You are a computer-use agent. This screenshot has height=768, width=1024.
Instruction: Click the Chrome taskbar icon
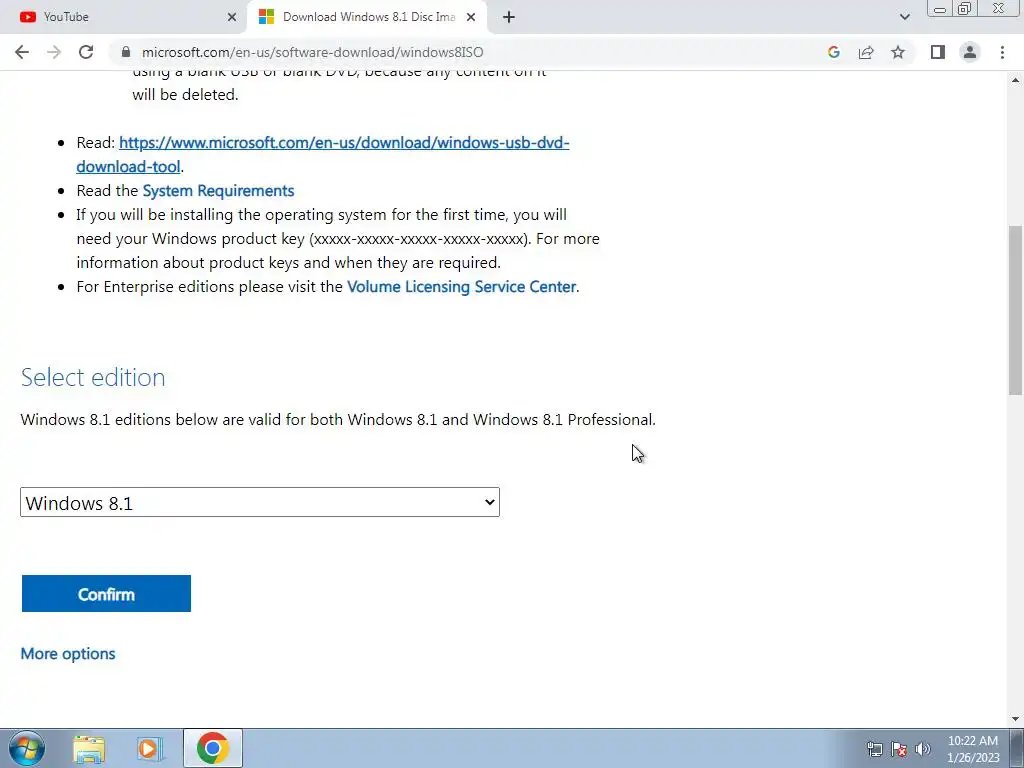[213, 748]
